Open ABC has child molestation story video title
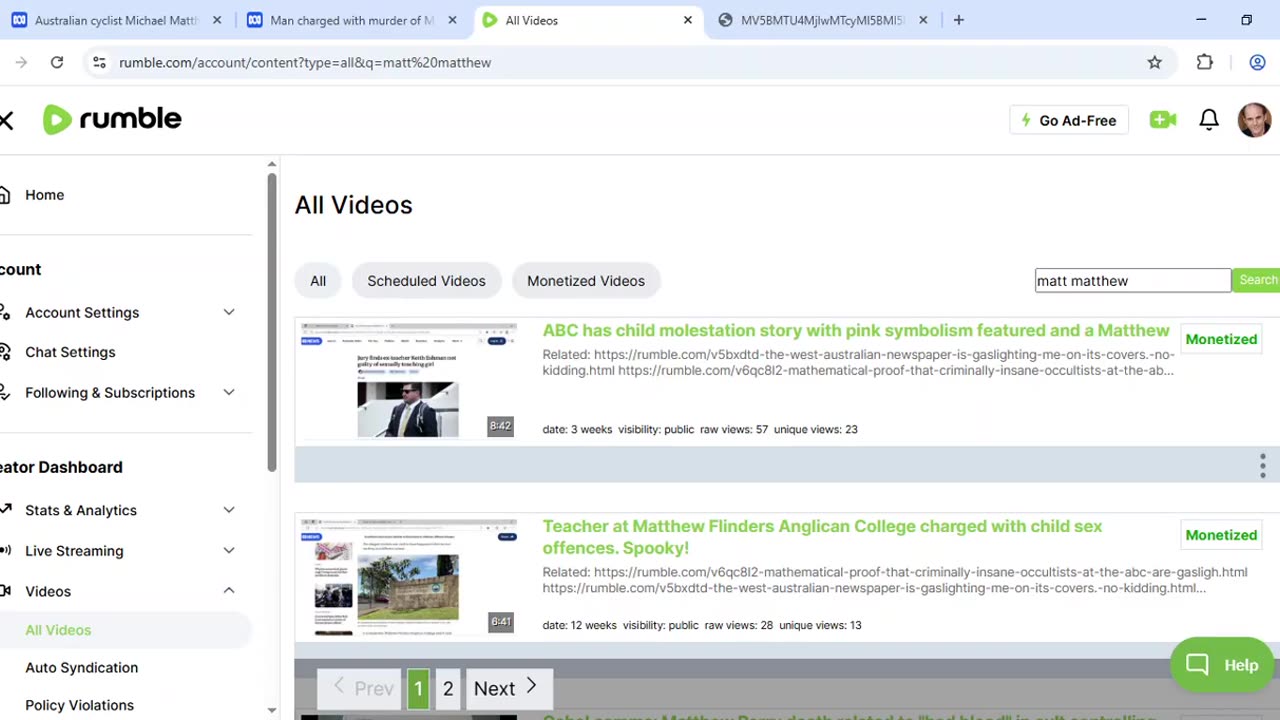The width and height of the screenshot is (1280, 720). coord(856,330)
